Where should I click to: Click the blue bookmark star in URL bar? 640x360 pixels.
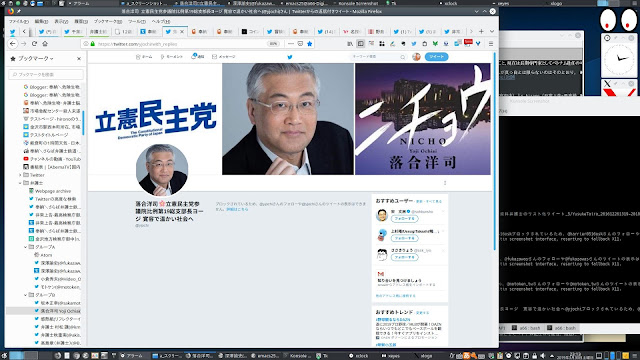click(310, 44)
